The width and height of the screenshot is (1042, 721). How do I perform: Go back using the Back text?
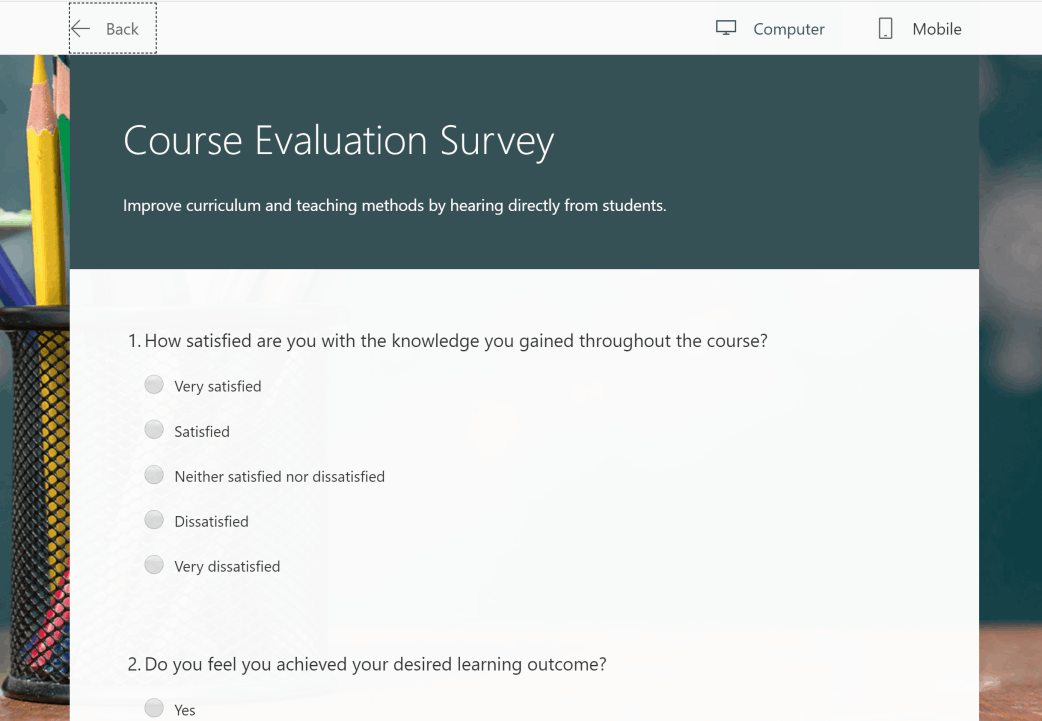pos(122,29)
